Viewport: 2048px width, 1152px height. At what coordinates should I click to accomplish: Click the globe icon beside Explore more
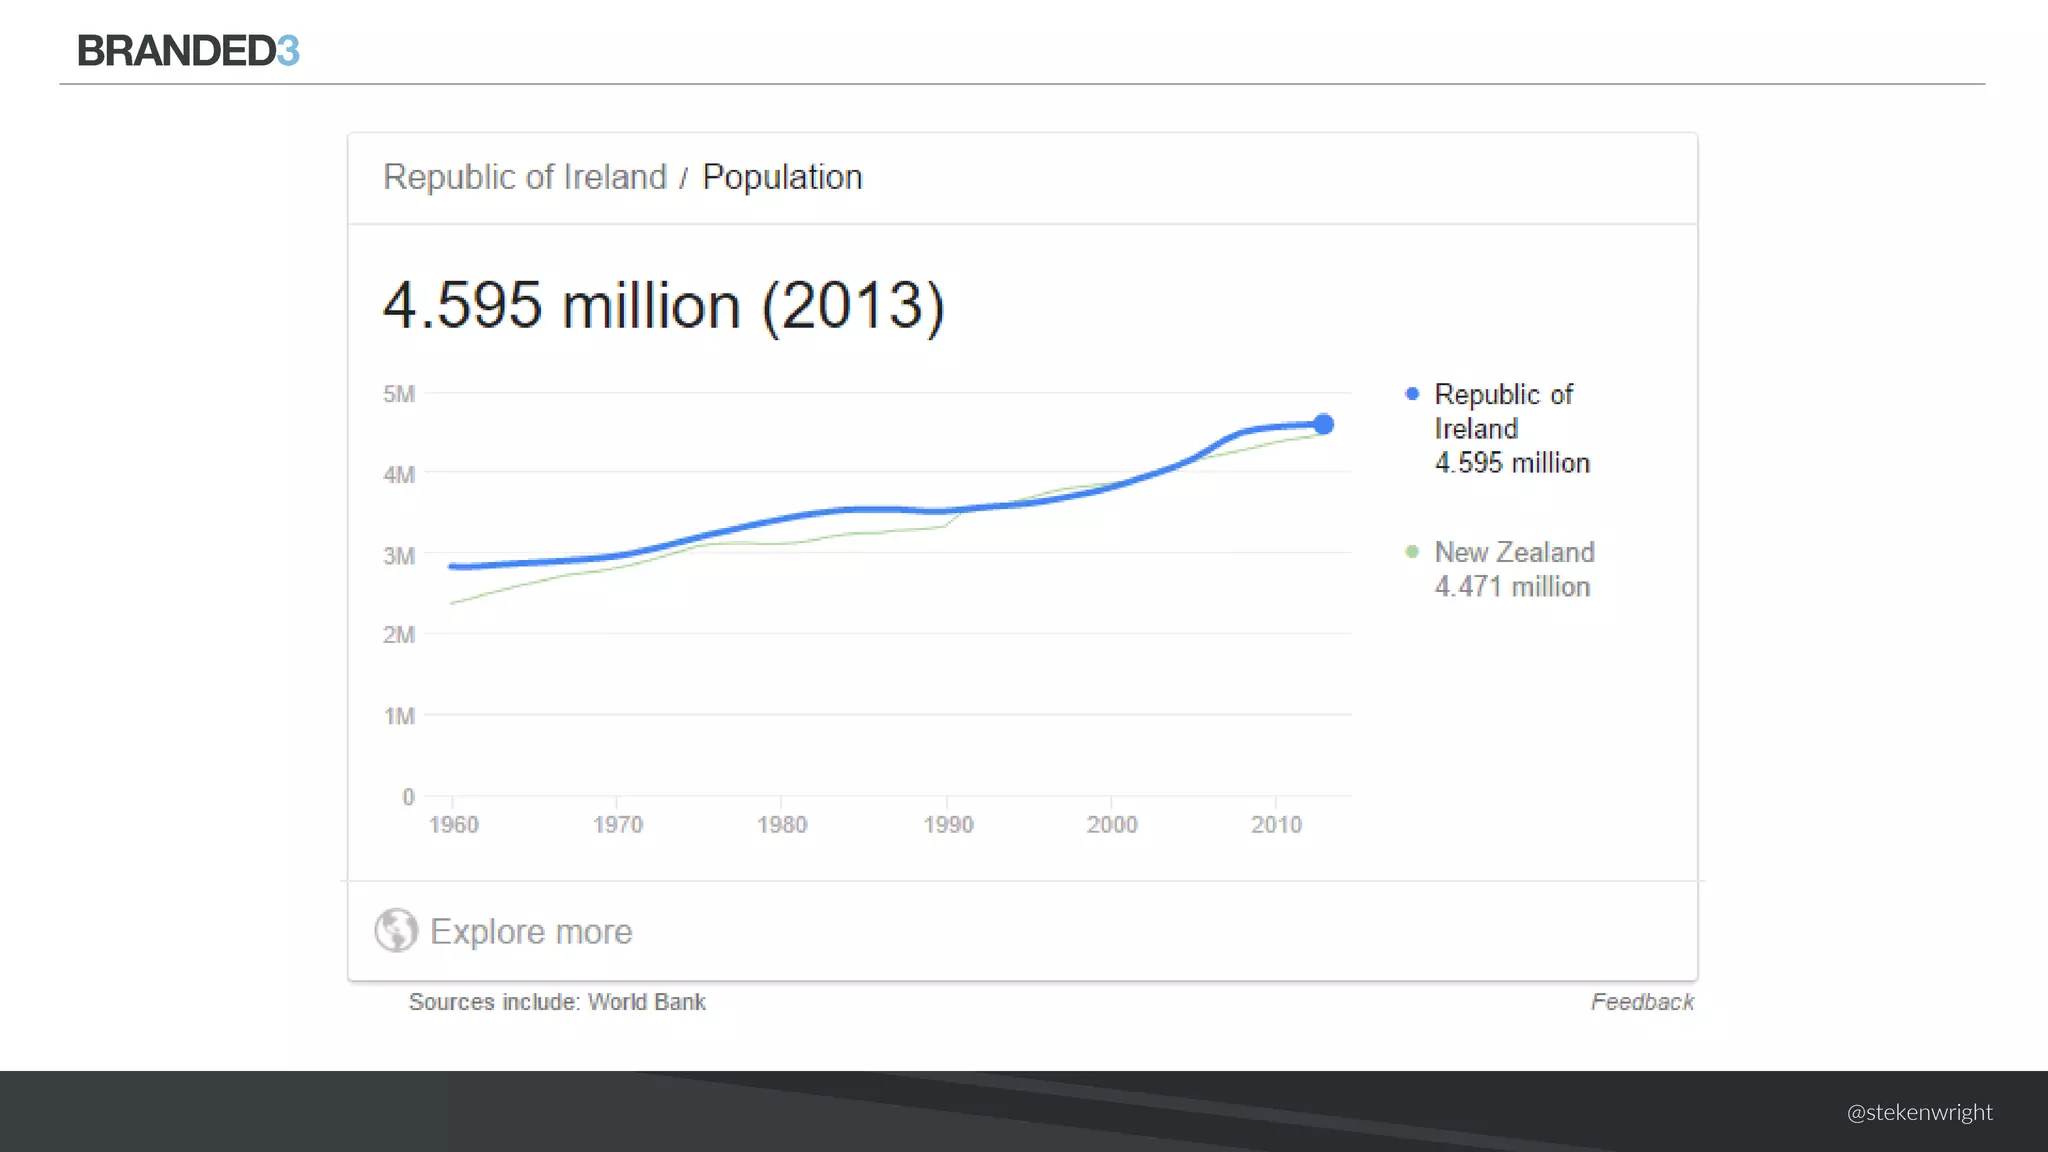(396, 930)
